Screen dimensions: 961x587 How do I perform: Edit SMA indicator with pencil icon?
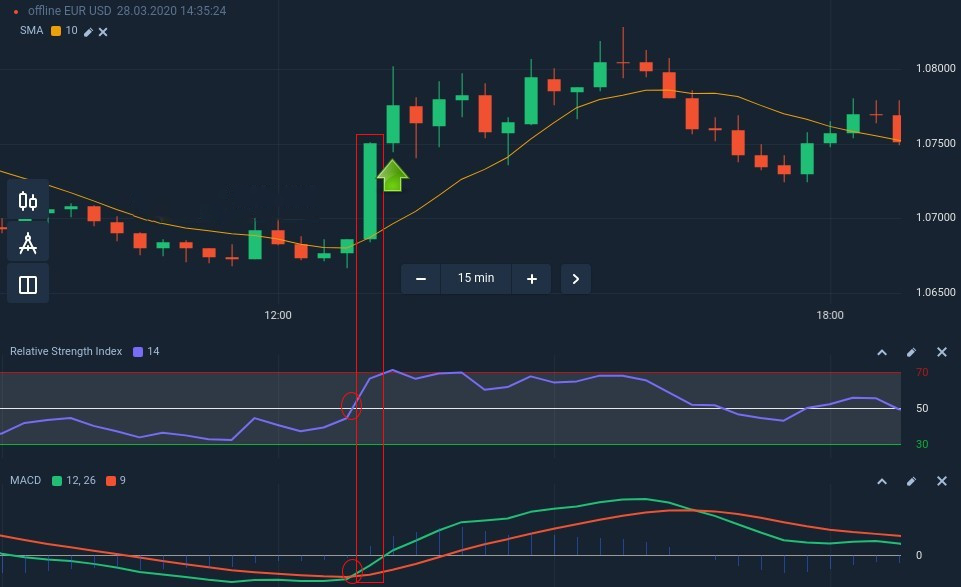coord(88,32)
